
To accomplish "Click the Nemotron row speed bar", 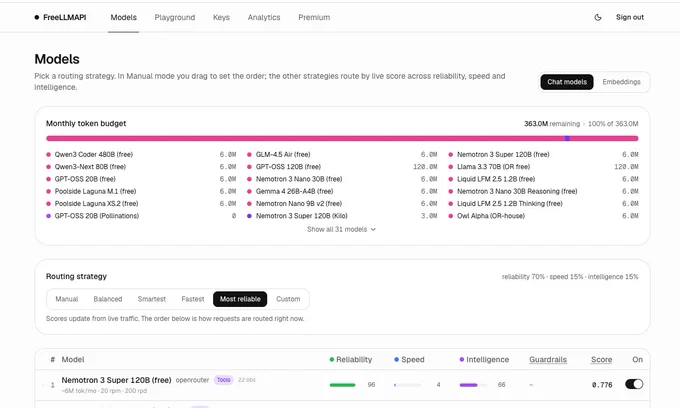I will coord(407,385).
